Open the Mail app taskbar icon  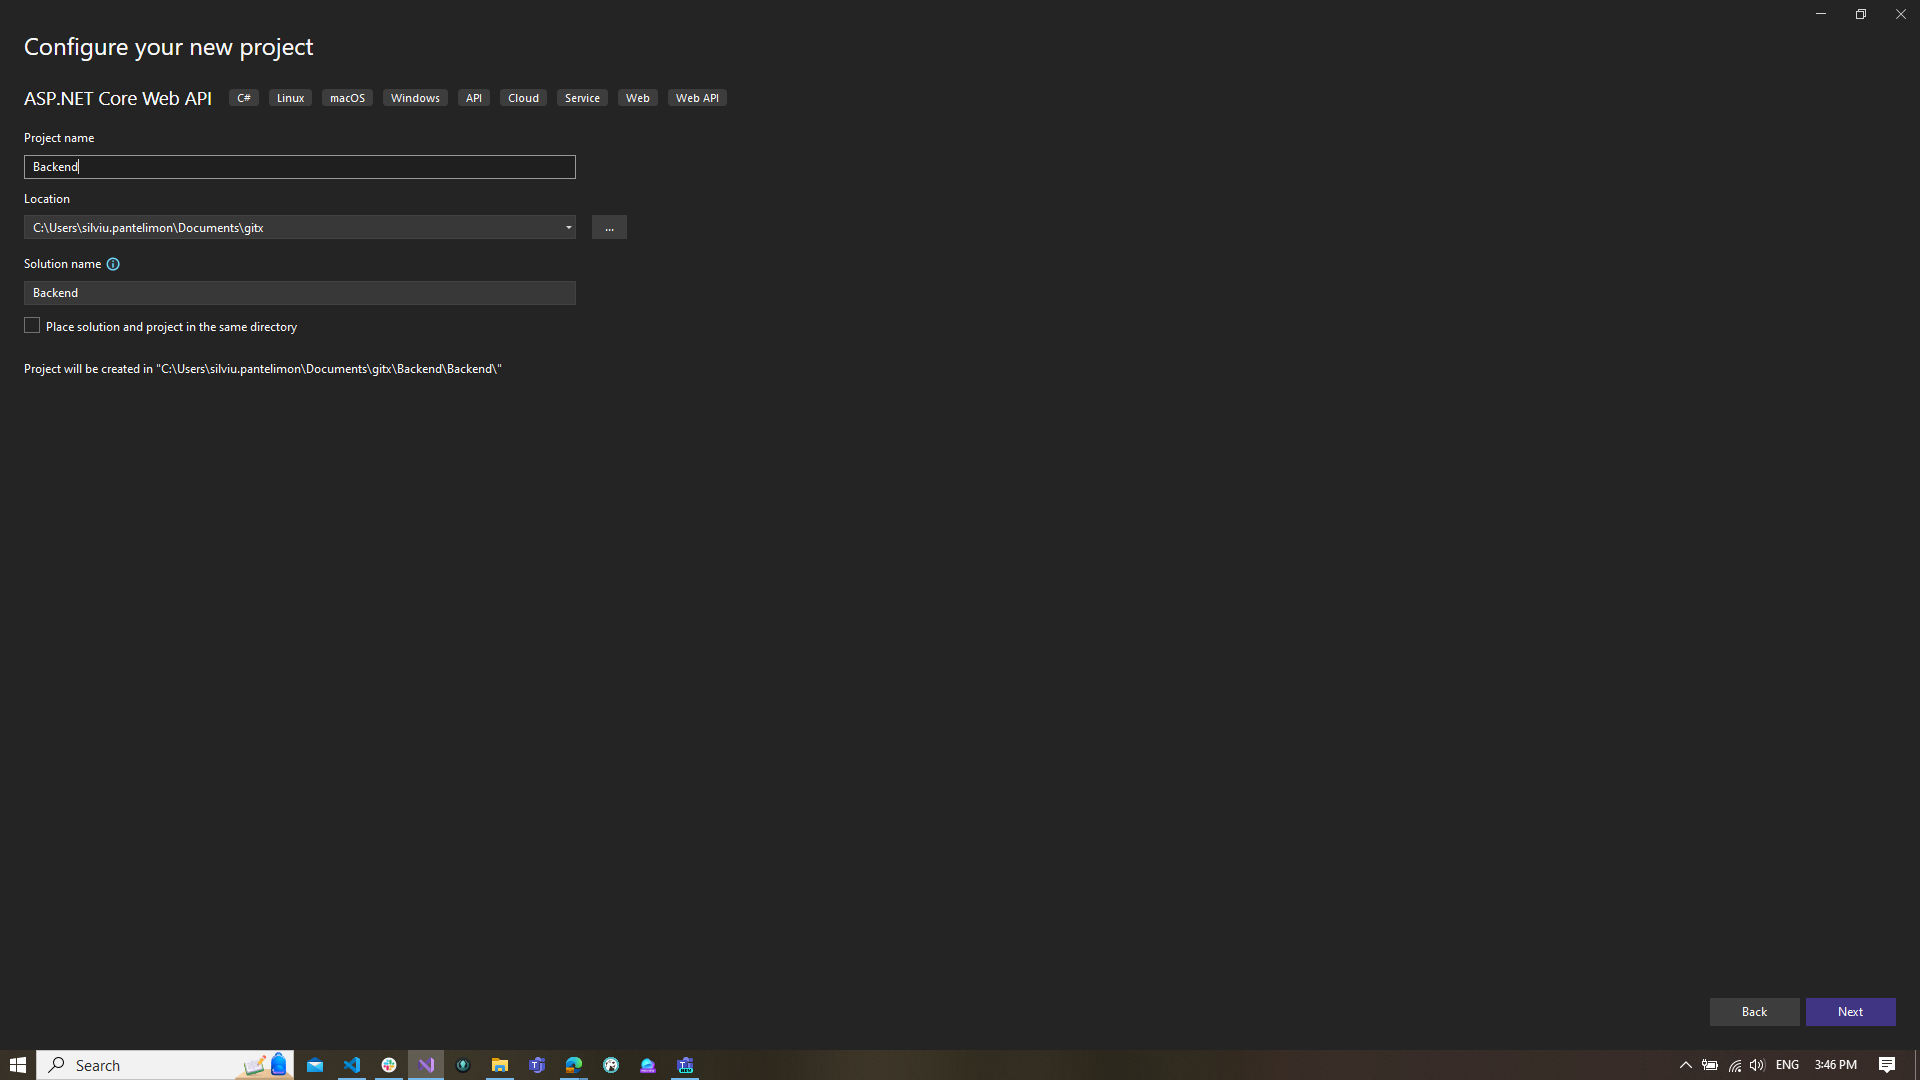coord(315,1065)
